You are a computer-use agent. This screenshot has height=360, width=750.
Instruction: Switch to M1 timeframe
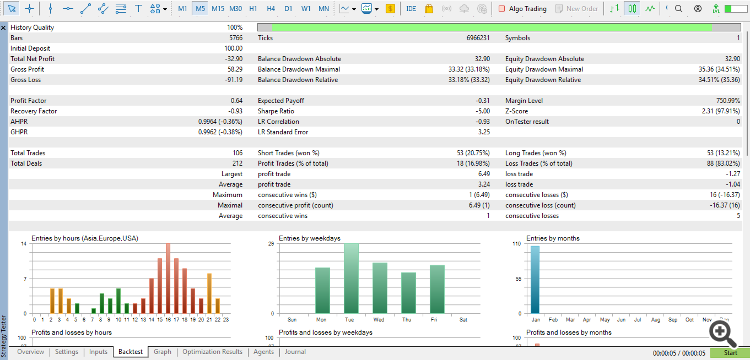(182, 9)
